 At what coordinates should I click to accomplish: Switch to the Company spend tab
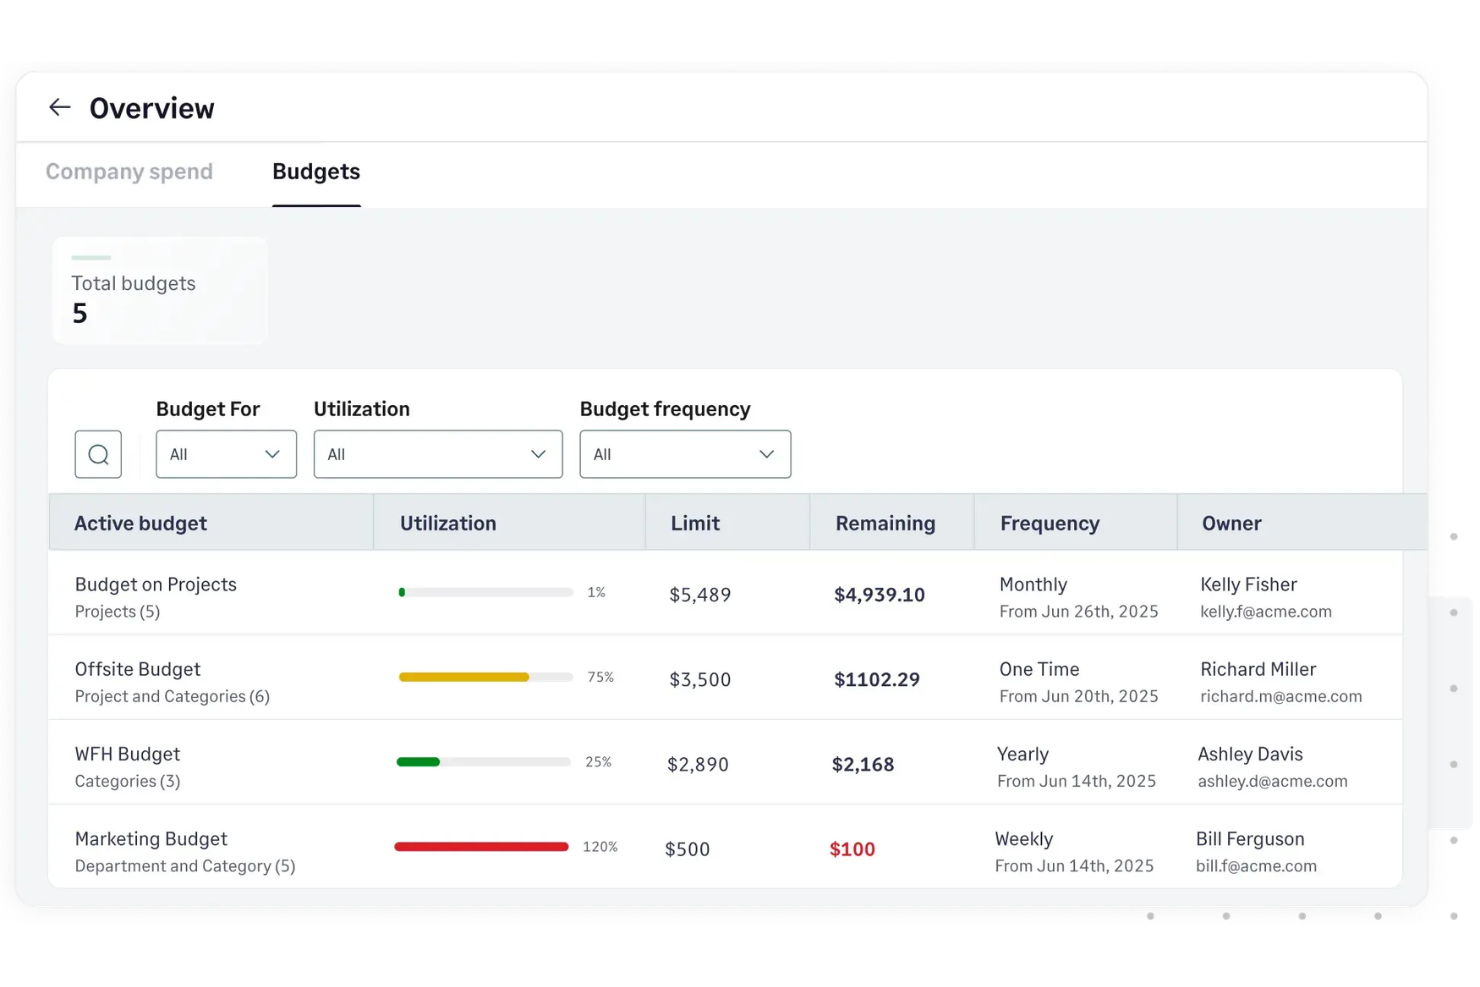point(129,171)
